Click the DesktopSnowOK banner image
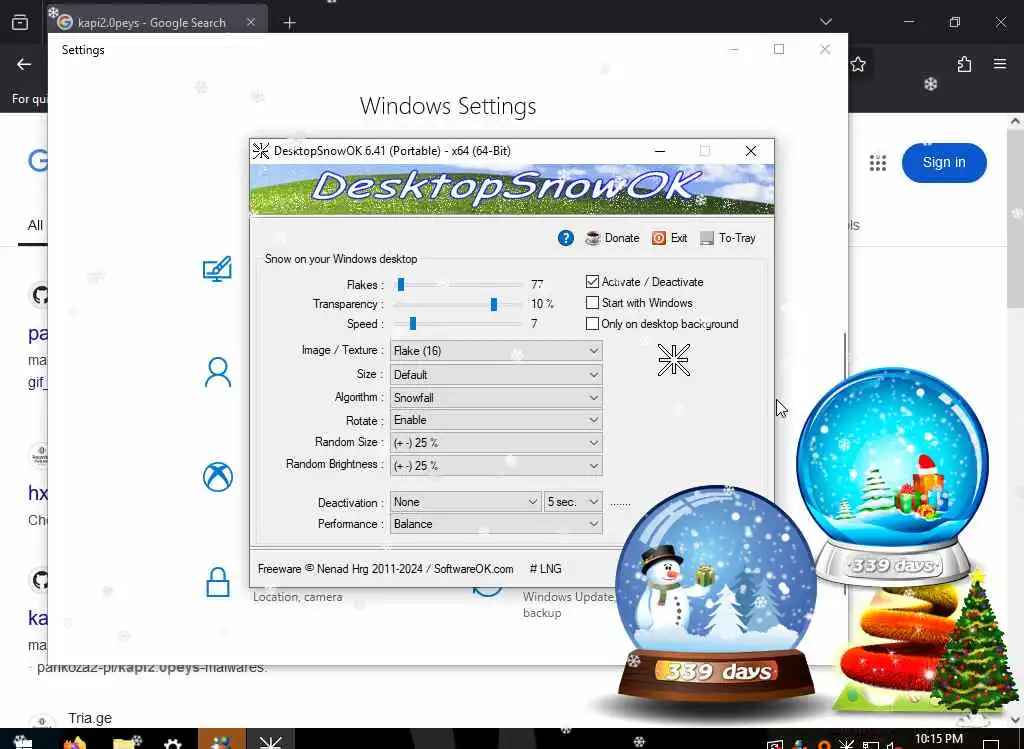This screenshot has height=749, width=1024. (x=512, y=189)
